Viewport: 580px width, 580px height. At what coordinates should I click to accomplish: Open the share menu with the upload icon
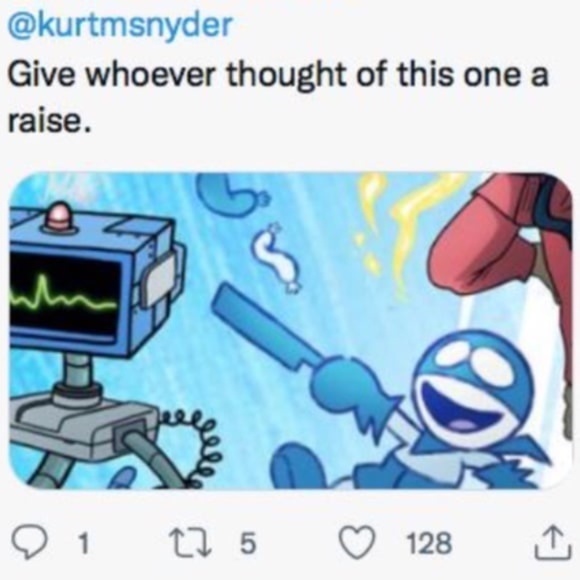point(553,542)
